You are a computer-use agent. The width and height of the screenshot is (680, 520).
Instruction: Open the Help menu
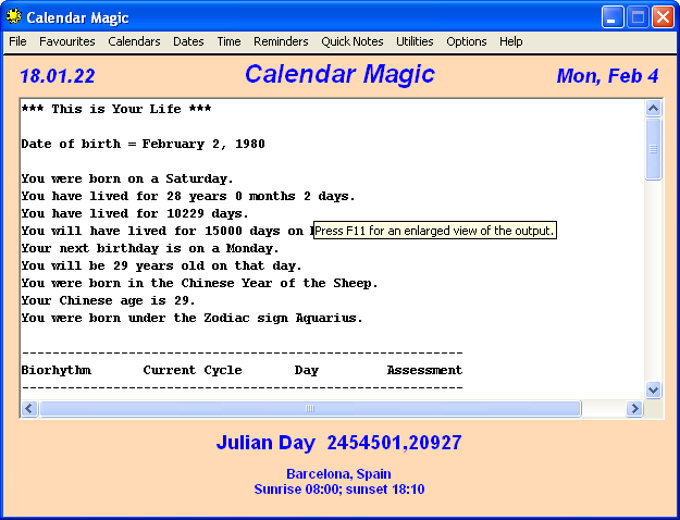tap(510, 42)
